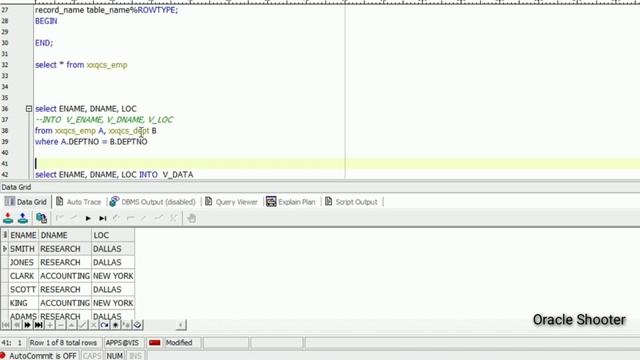Image resolution: width=640 pixels, height=360 pixels.
Task: Click the post edit checkmark navigator button
Action: (82, 325)
